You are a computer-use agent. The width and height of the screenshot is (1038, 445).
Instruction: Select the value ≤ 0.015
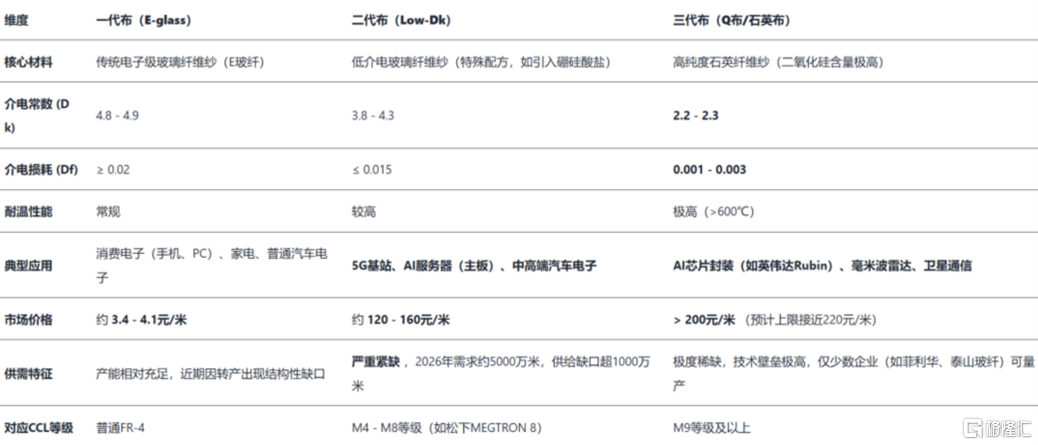click(x=371, y=170)
